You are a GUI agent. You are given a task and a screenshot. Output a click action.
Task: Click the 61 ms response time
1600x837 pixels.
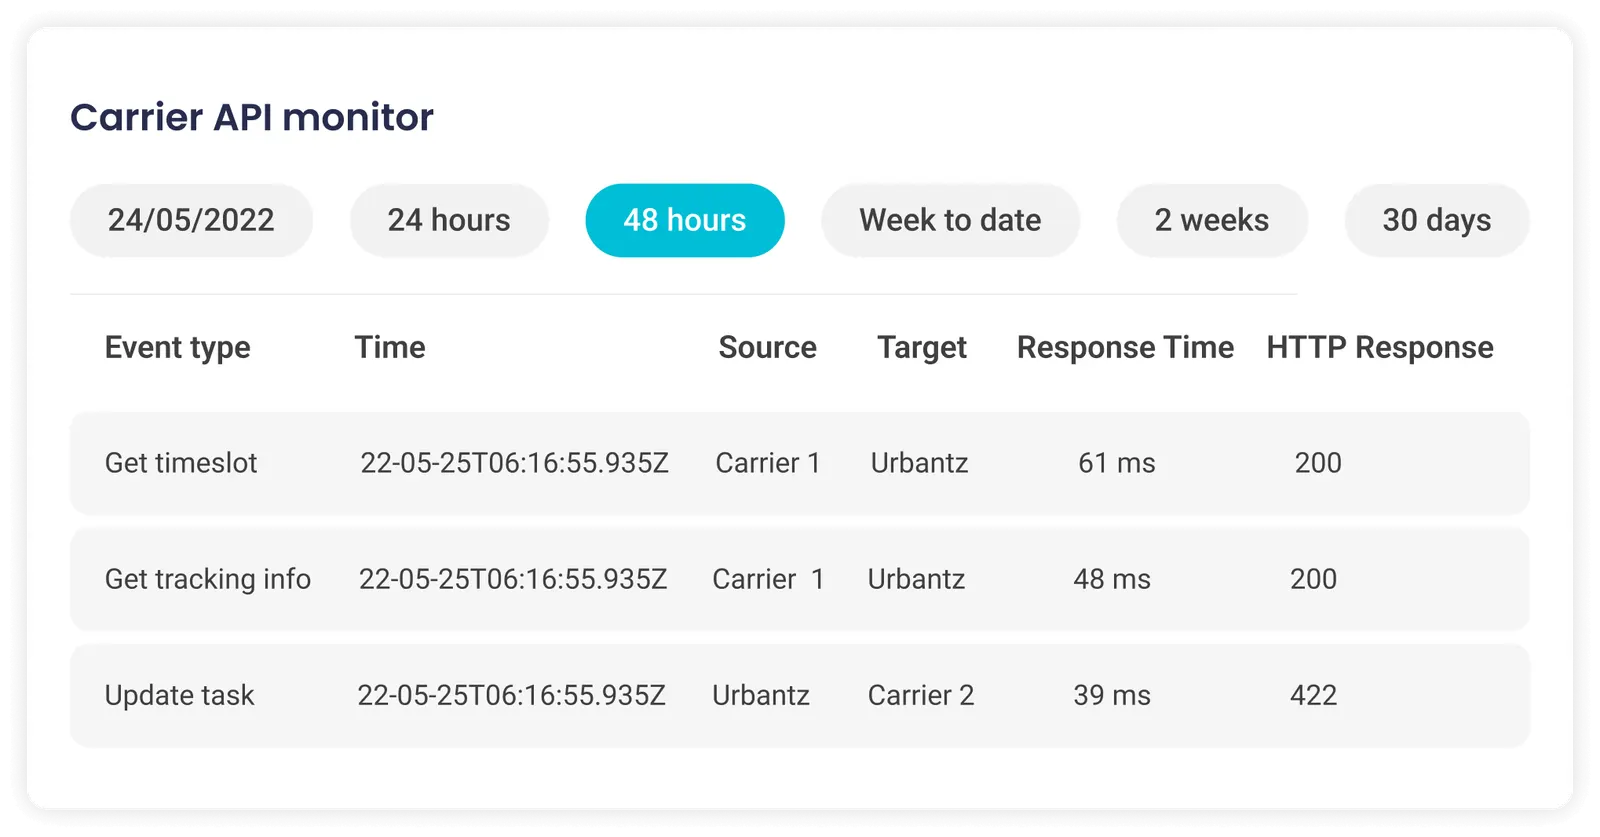(1117, 463)
